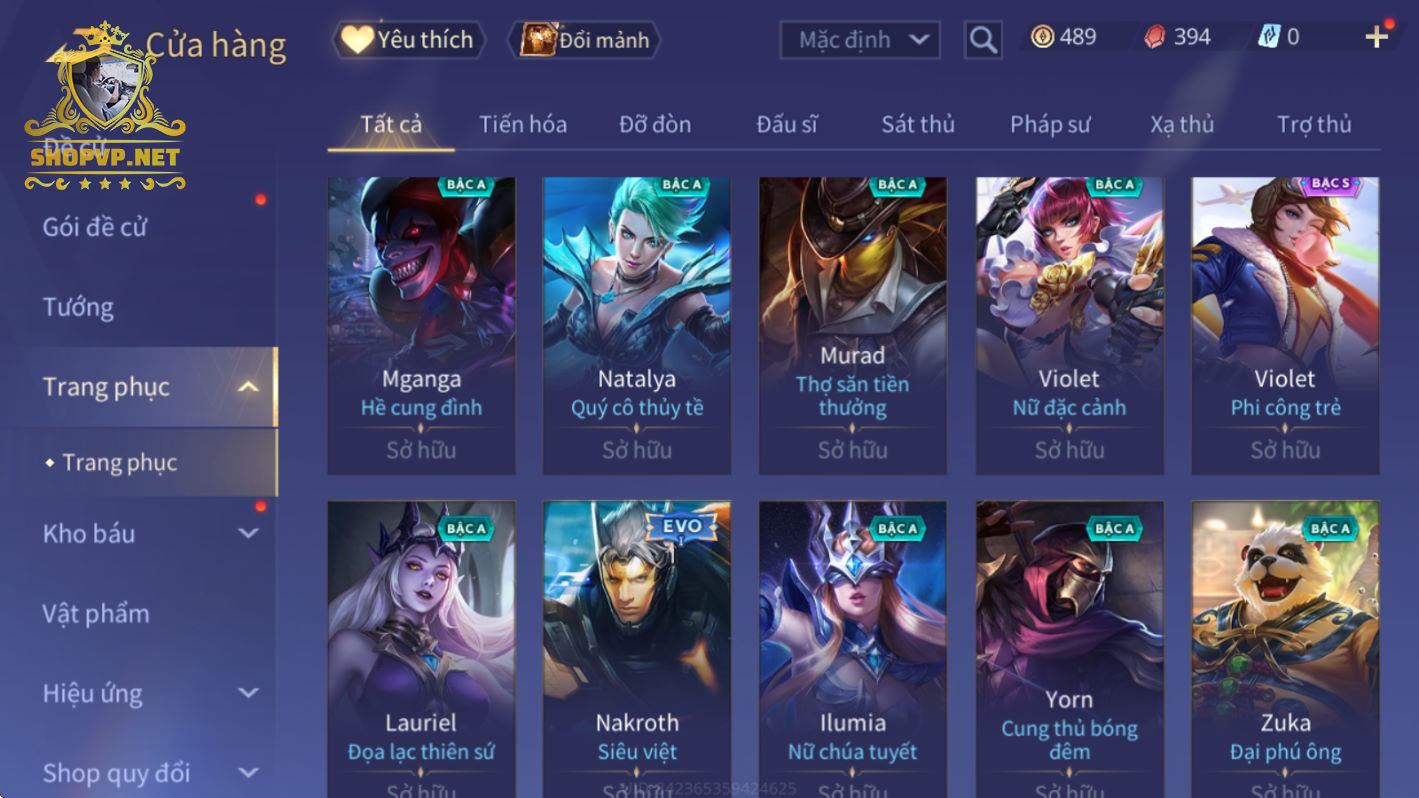Switch to the Sát thủ tab
The width and height of the screenshot is (1419, 798).
click(918, 124)
